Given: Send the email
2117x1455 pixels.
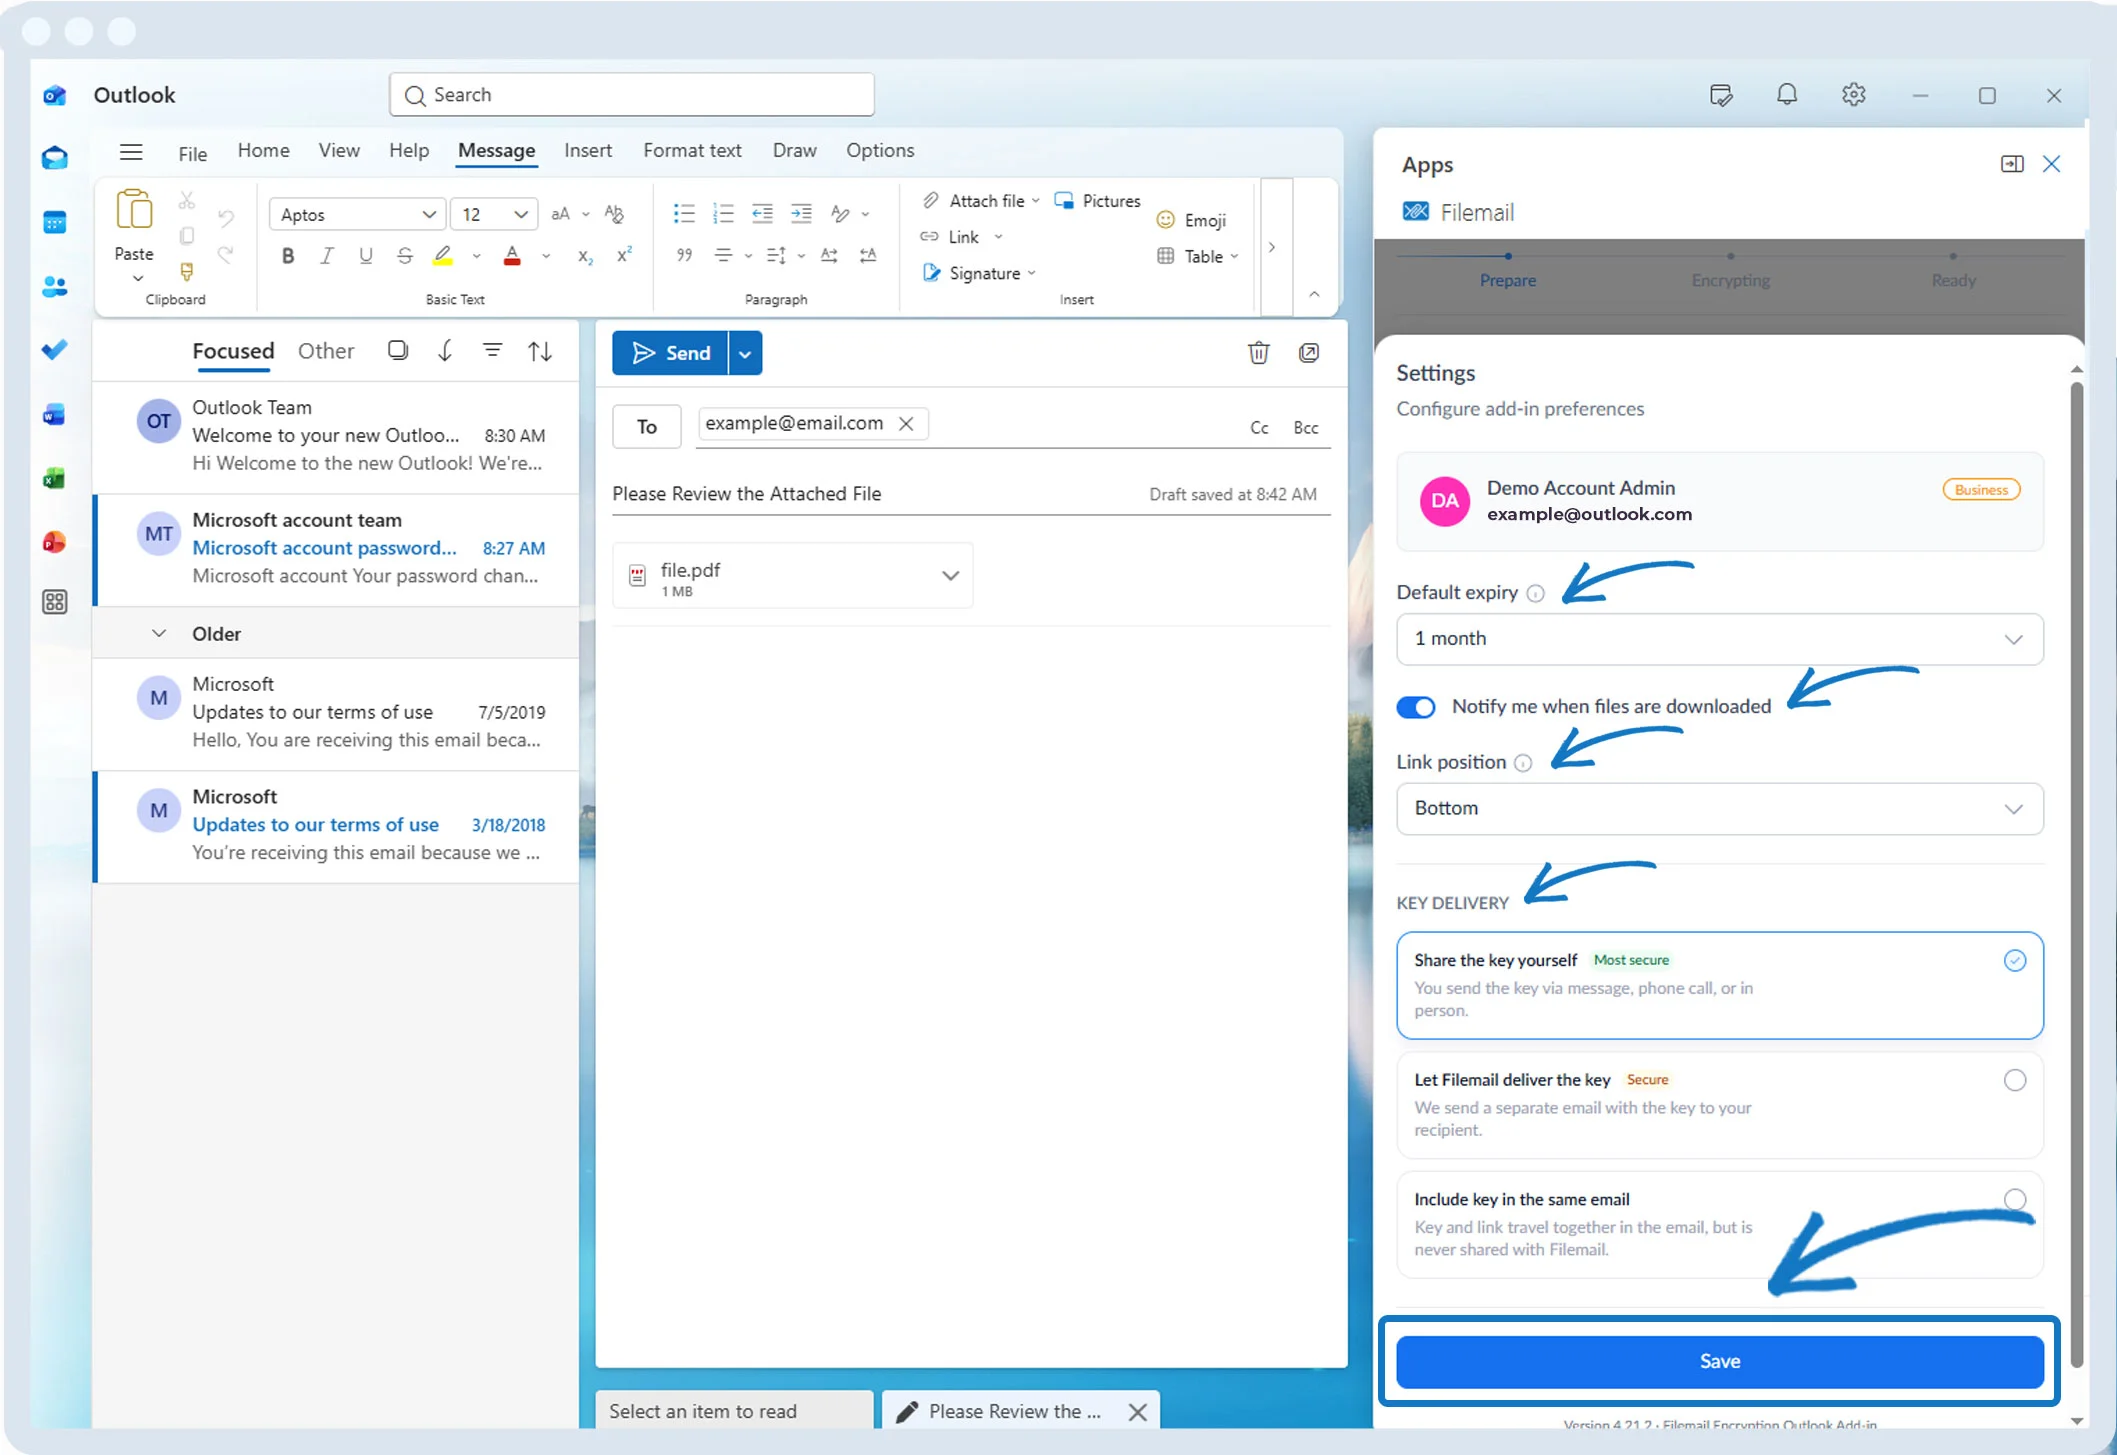Looking at the screenshot, I should tap(670, 353).
